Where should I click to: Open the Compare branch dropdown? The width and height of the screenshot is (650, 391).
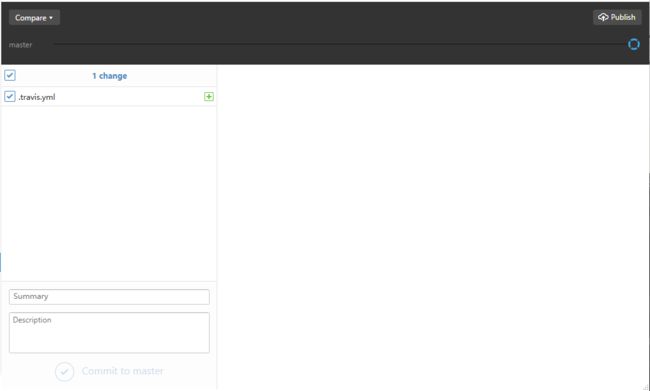[x=34, y=18]
